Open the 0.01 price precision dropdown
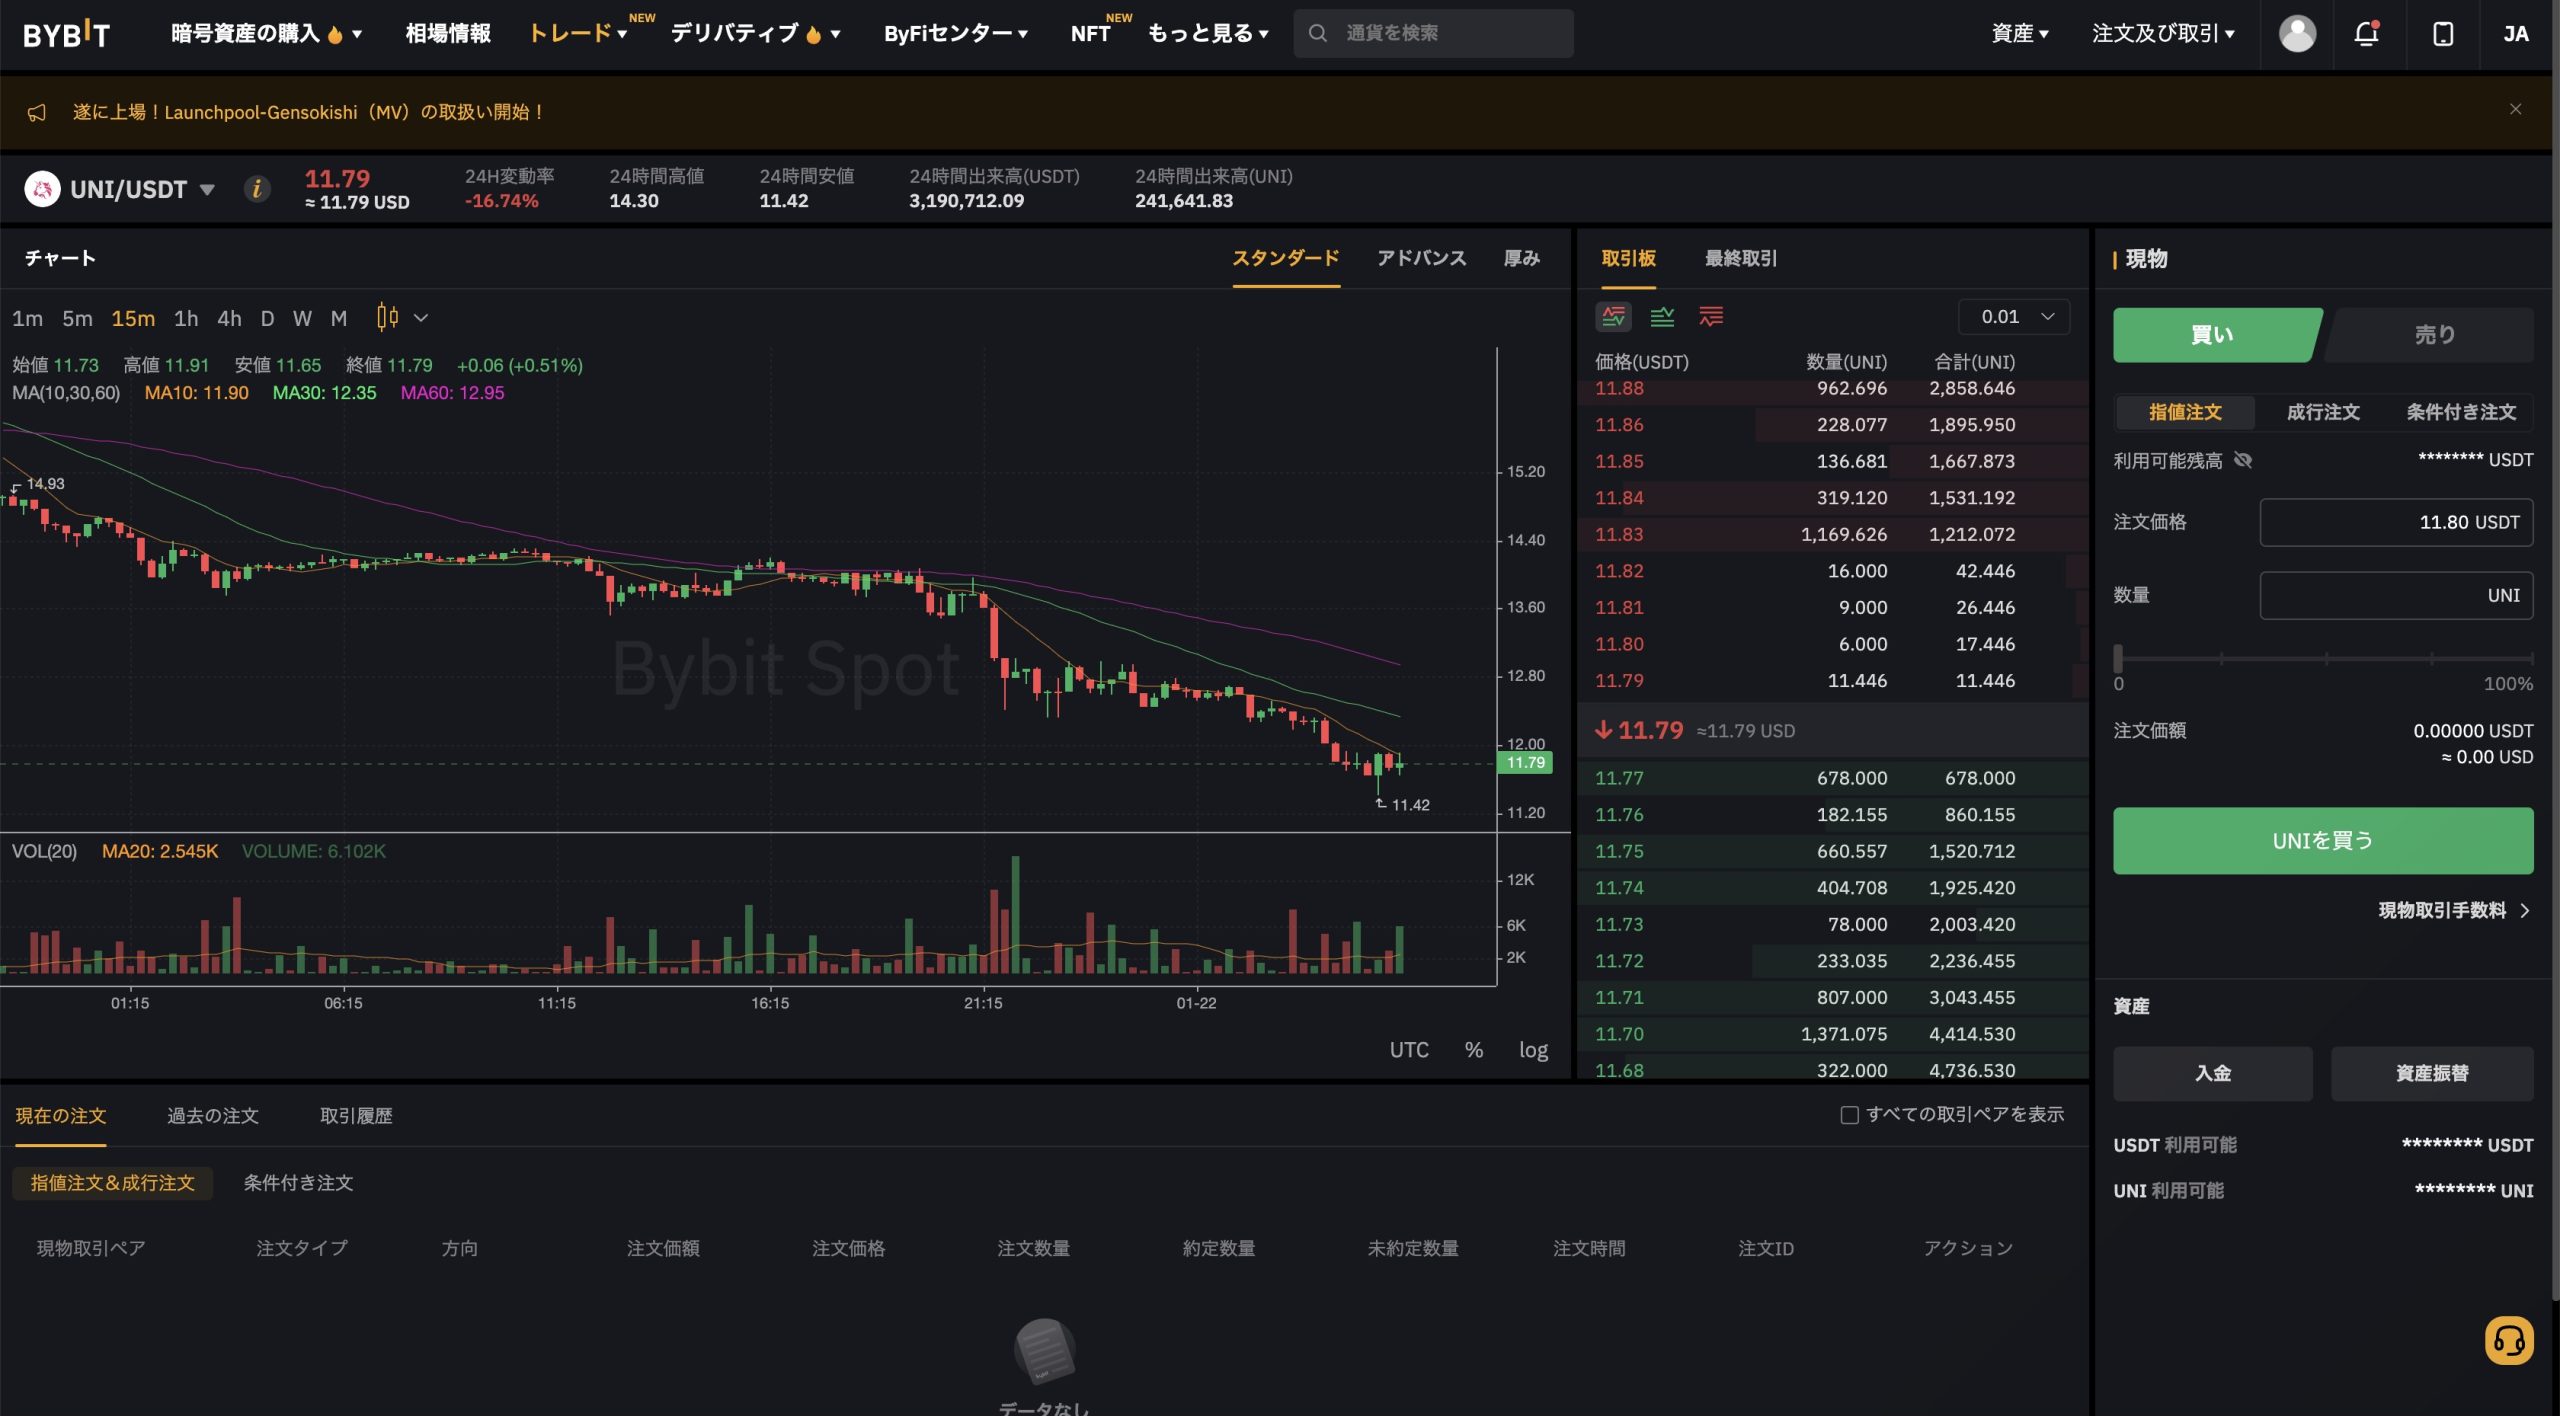2560x1416 pixels. pos(2013,316)
